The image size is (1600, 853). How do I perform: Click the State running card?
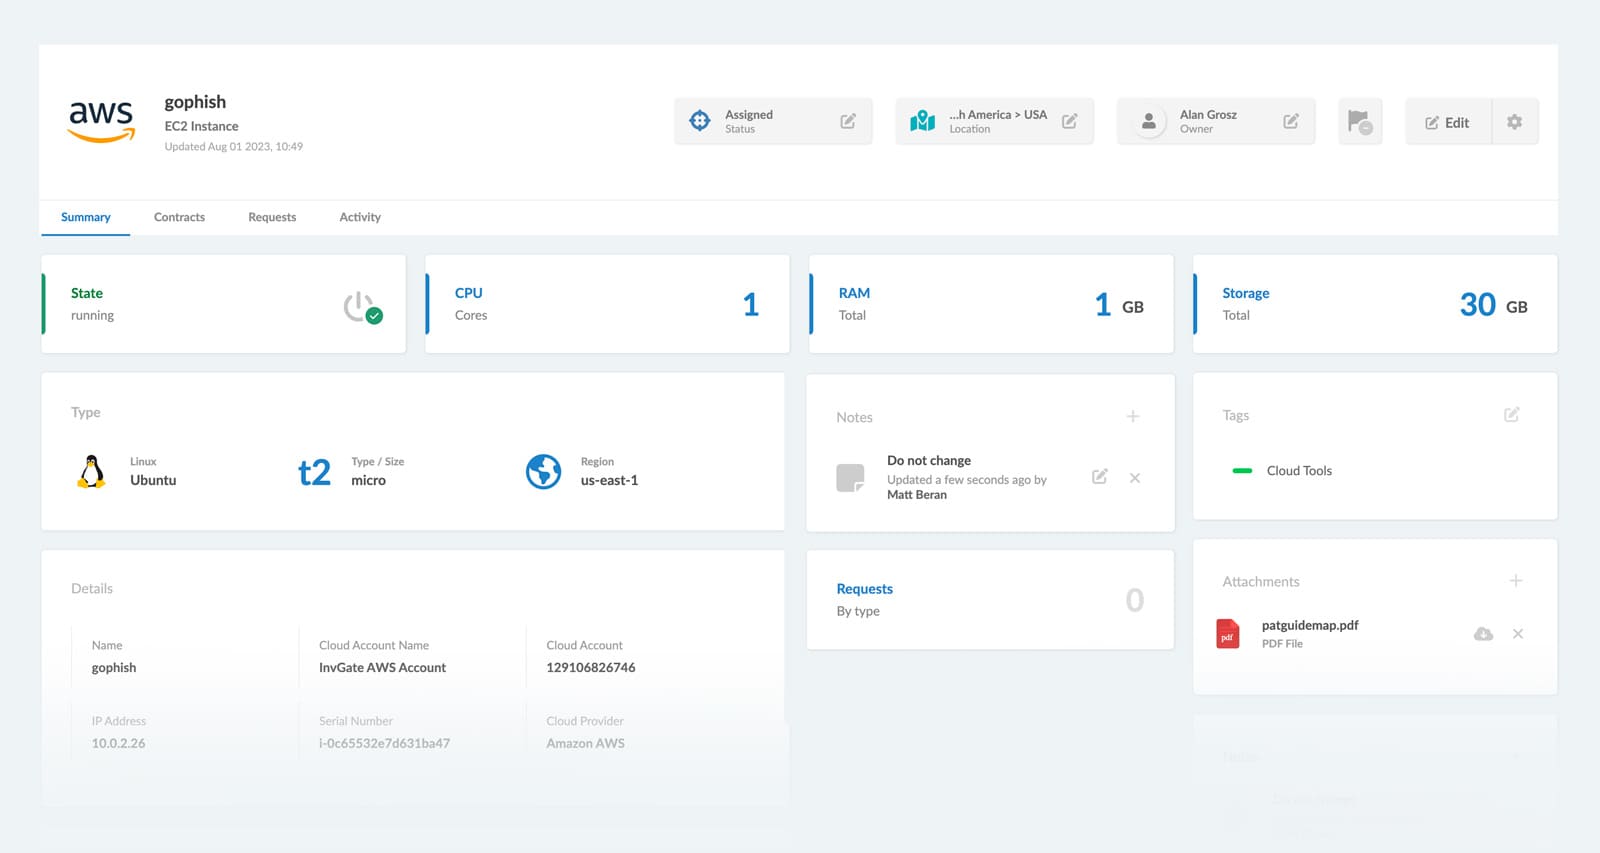[x=224, y=304]
